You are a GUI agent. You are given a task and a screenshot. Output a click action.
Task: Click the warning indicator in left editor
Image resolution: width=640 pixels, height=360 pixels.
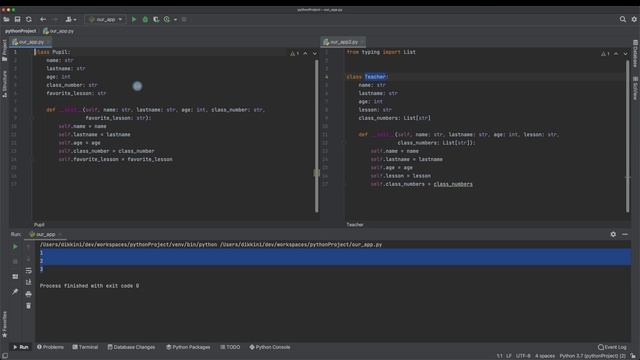pos(294,53)
